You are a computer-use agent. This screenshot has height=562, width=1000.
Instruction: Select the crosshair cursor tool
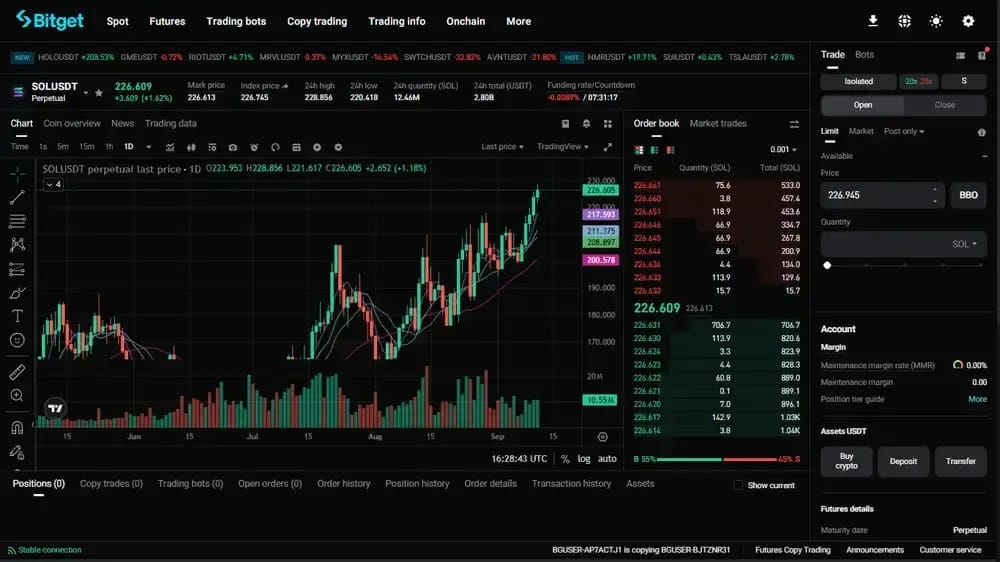coord(17,173)
